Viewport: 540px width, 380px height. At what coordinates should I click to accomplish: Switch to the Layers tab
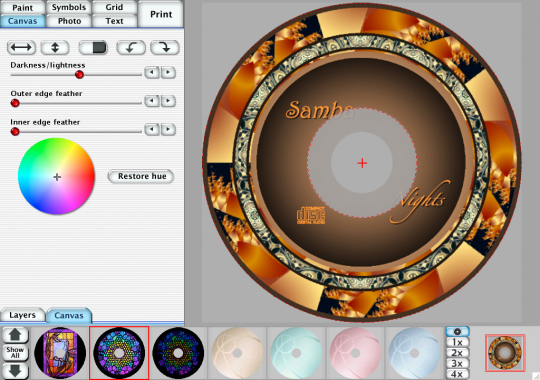23,315
